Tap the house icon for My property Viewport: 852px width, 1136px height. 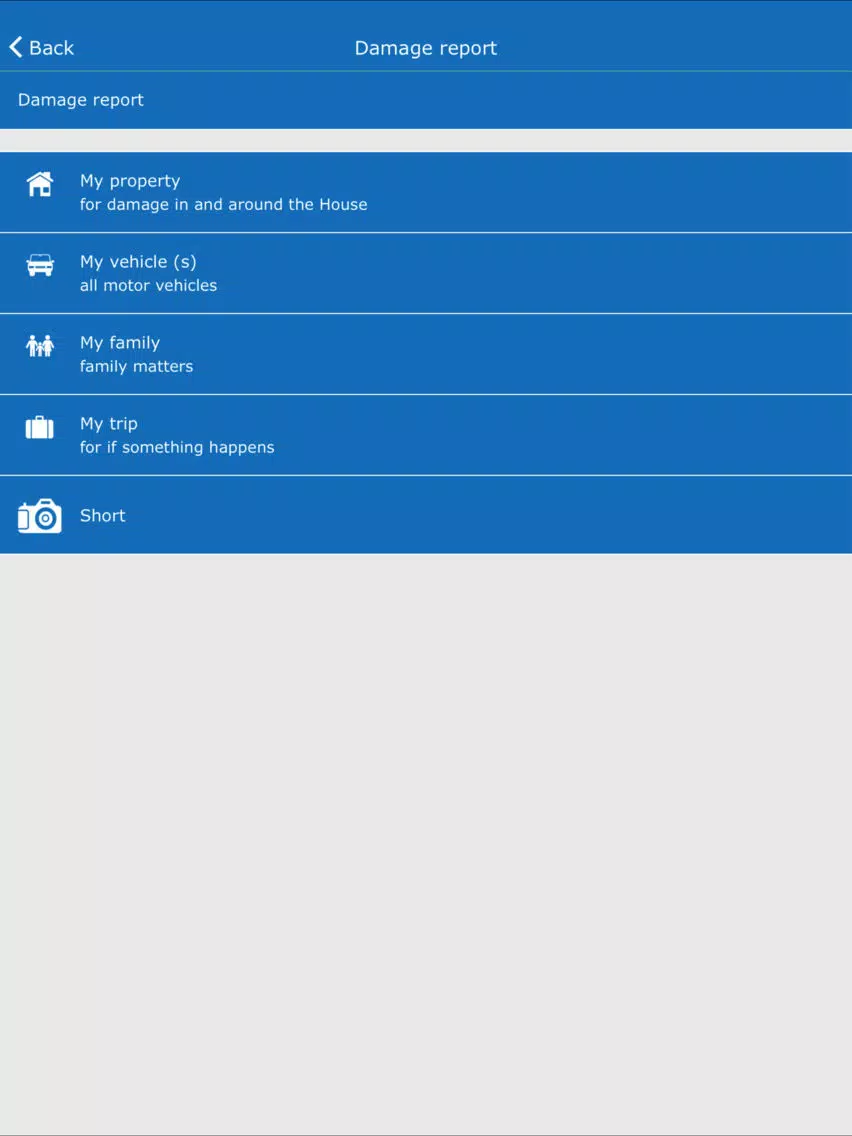[x=40, y=184]
